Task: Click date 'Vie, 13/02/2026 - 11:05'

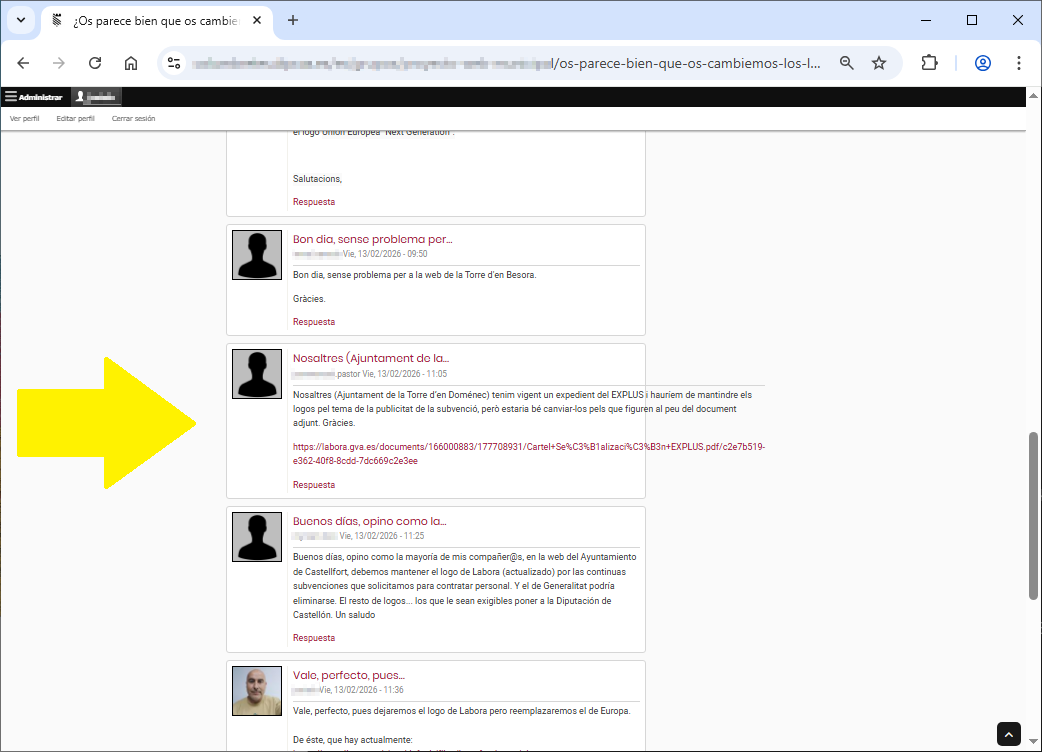Action: point(405,374)
